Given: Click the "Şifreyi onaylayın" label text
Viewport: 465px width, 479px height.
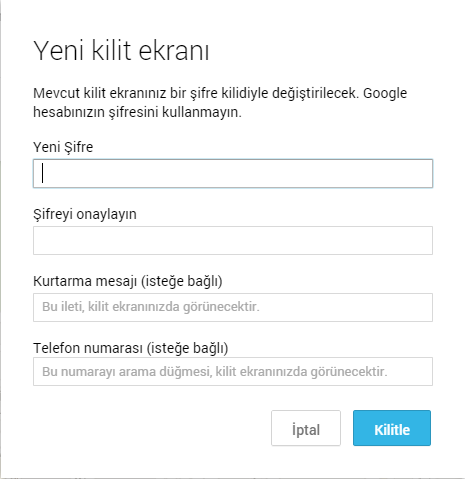Looking at the screenshot, I should tap(85, 214).
